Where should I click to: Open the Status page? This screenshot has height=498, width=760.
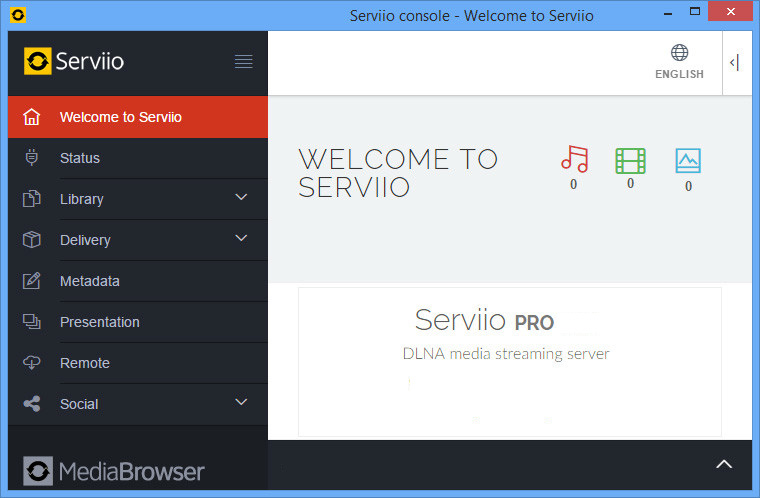pos(138,158)
